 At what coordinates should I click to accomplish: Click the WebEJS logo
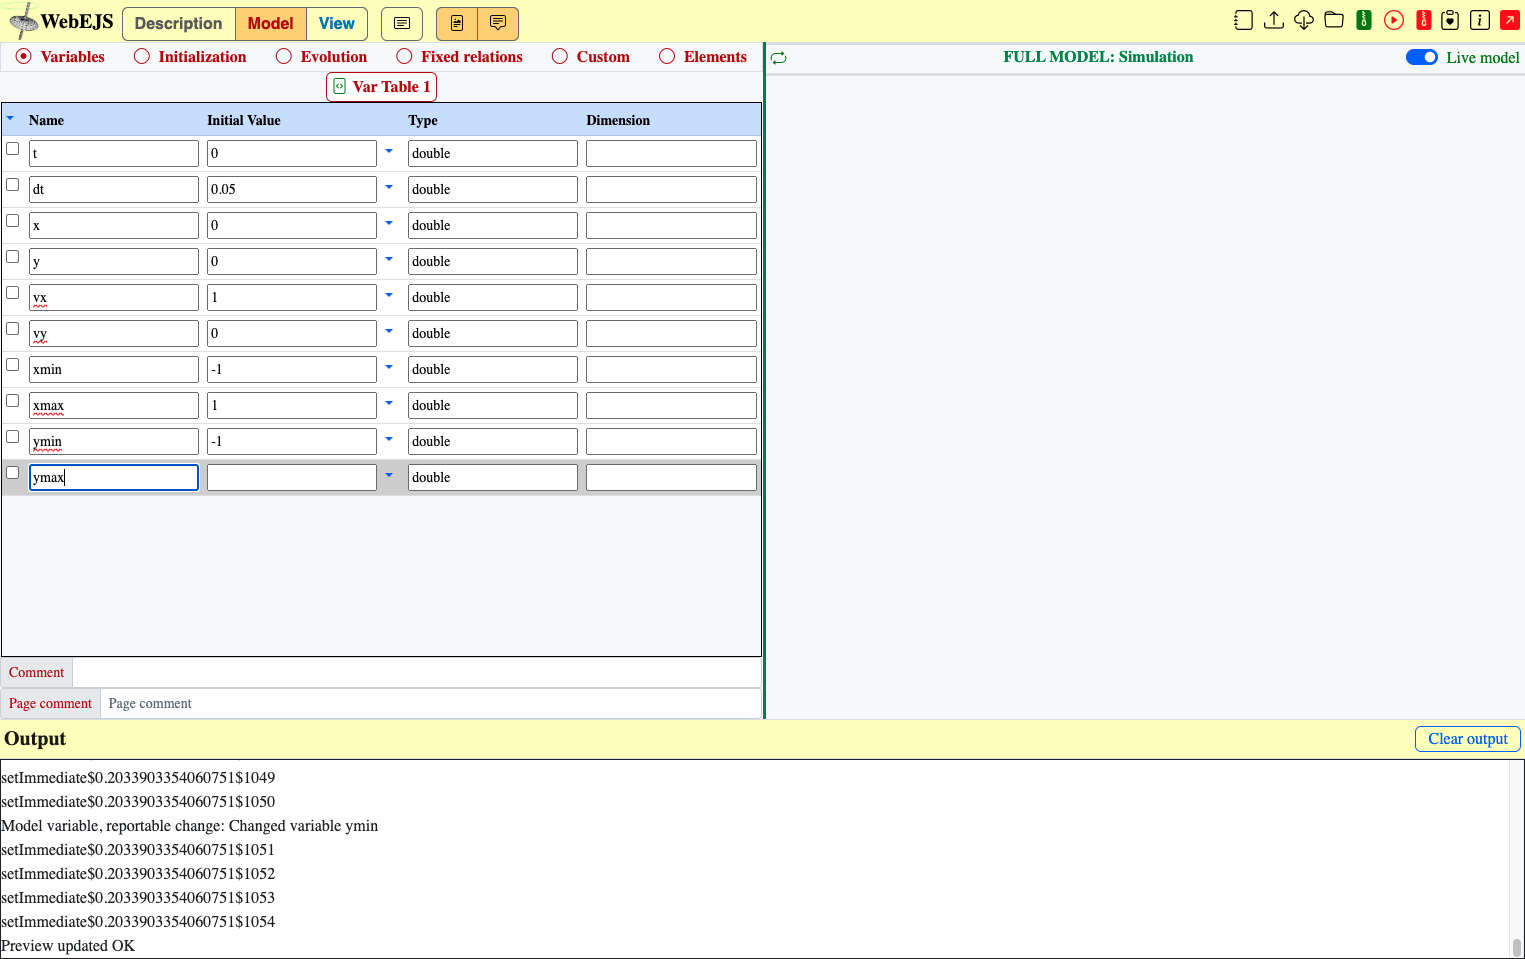(60, 21)
